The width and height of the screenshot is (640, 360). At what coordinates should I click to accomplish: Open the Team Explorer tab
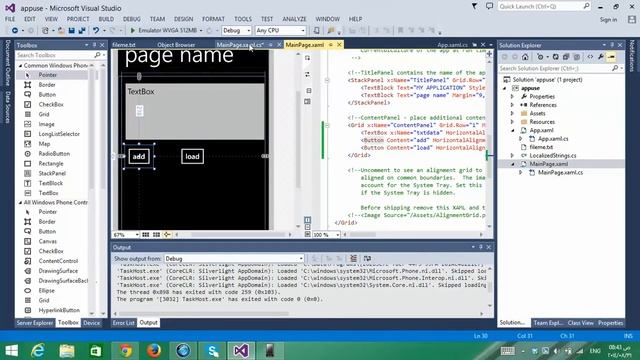click(548, 323)
